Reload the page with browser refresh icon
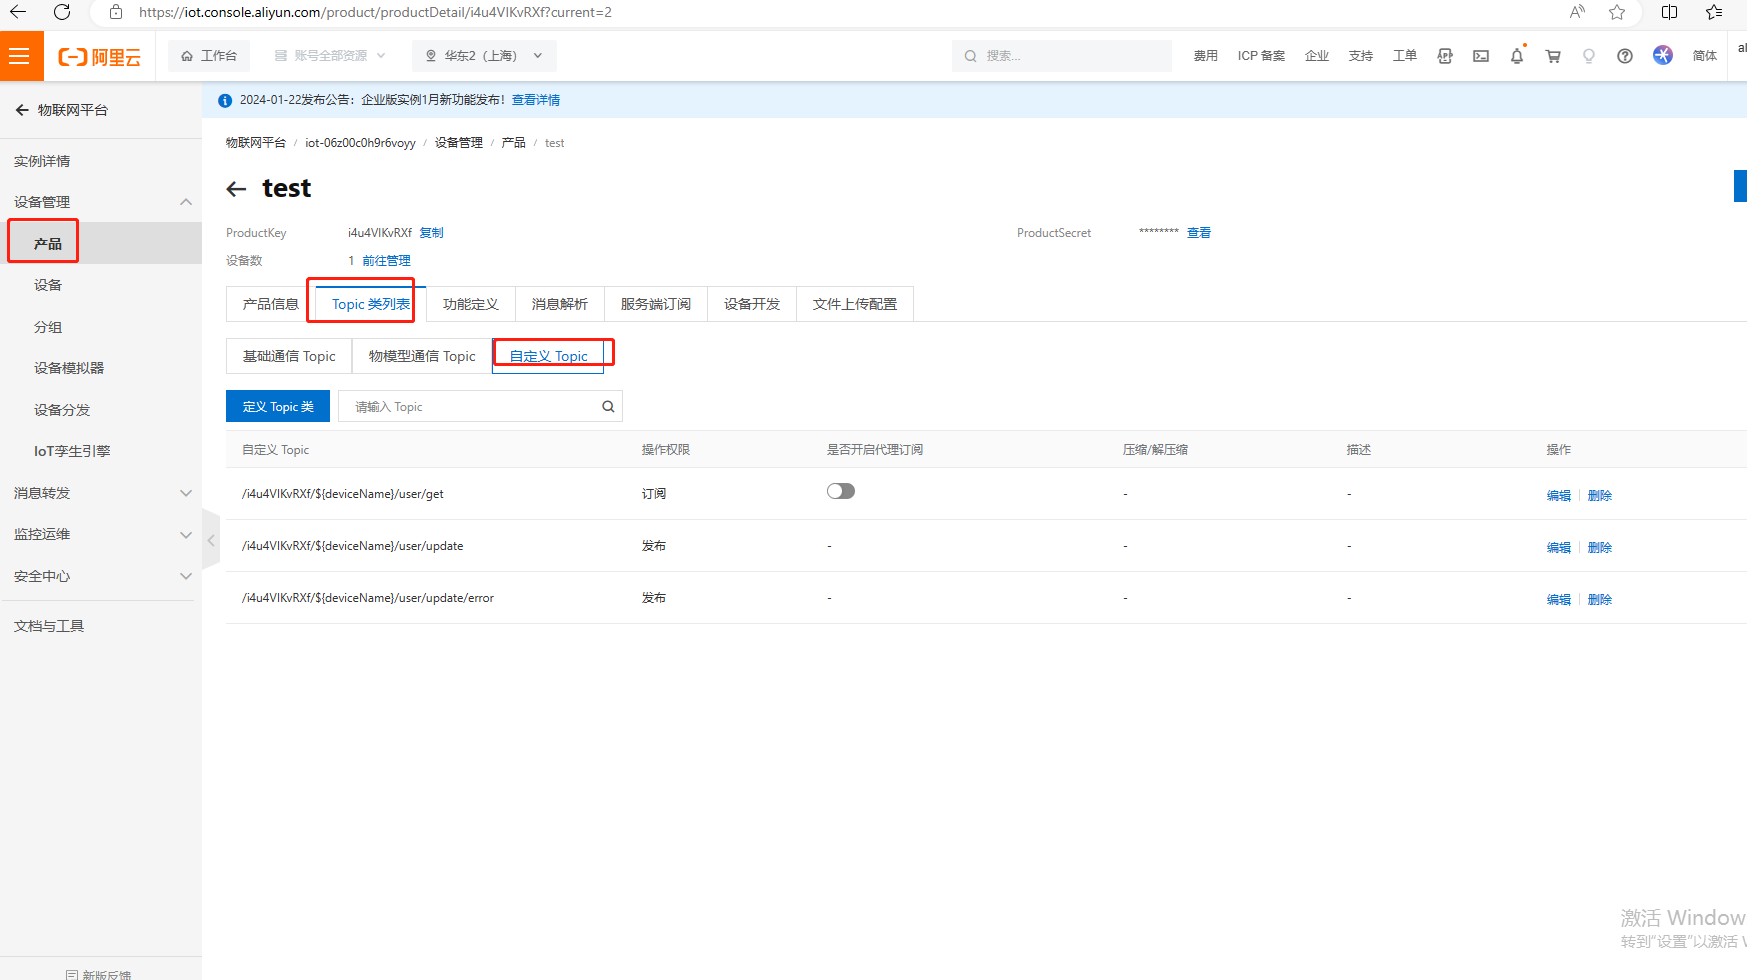1747x980 pixels. (62, 12)
